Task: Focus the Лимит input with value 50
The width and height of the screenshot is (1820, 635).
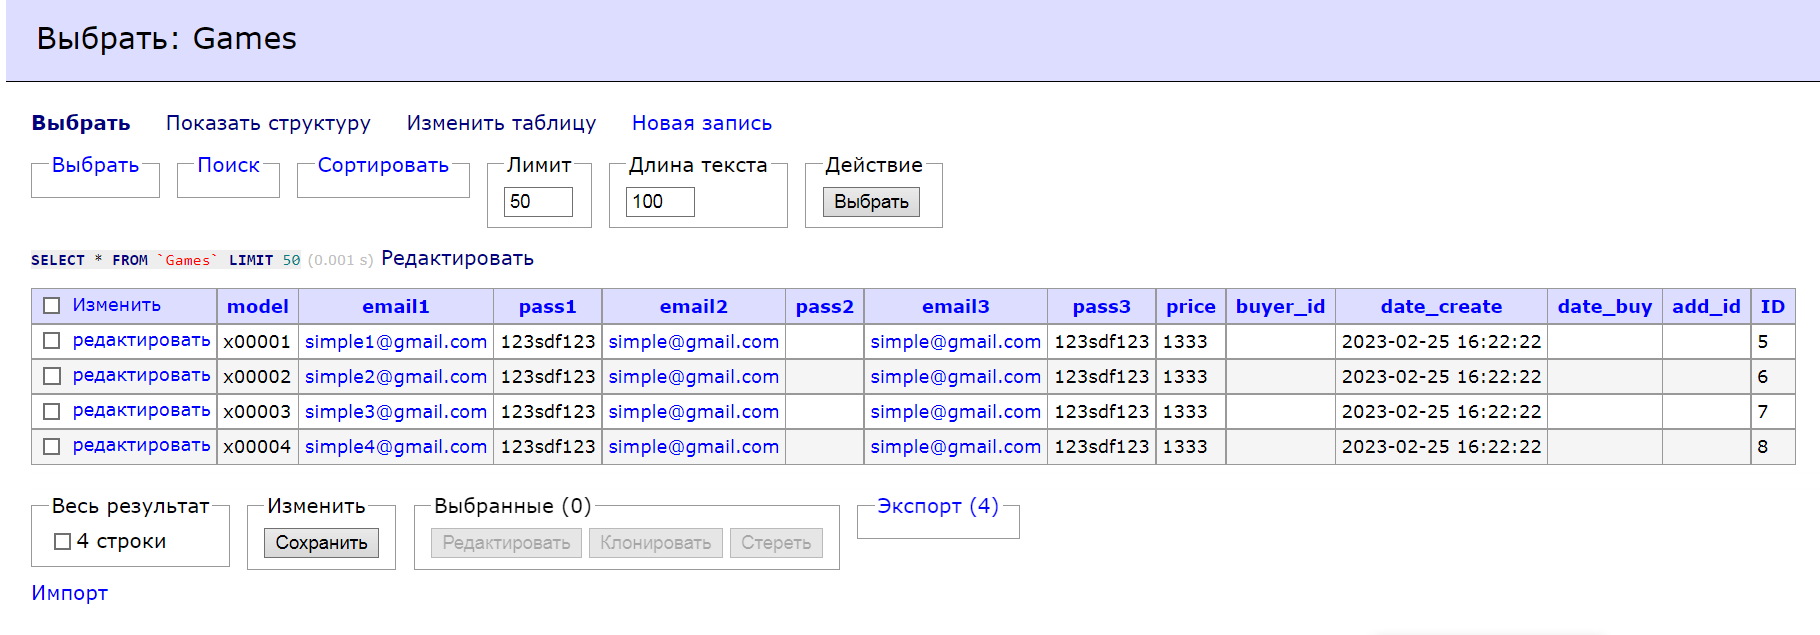Action: (538, 202)
